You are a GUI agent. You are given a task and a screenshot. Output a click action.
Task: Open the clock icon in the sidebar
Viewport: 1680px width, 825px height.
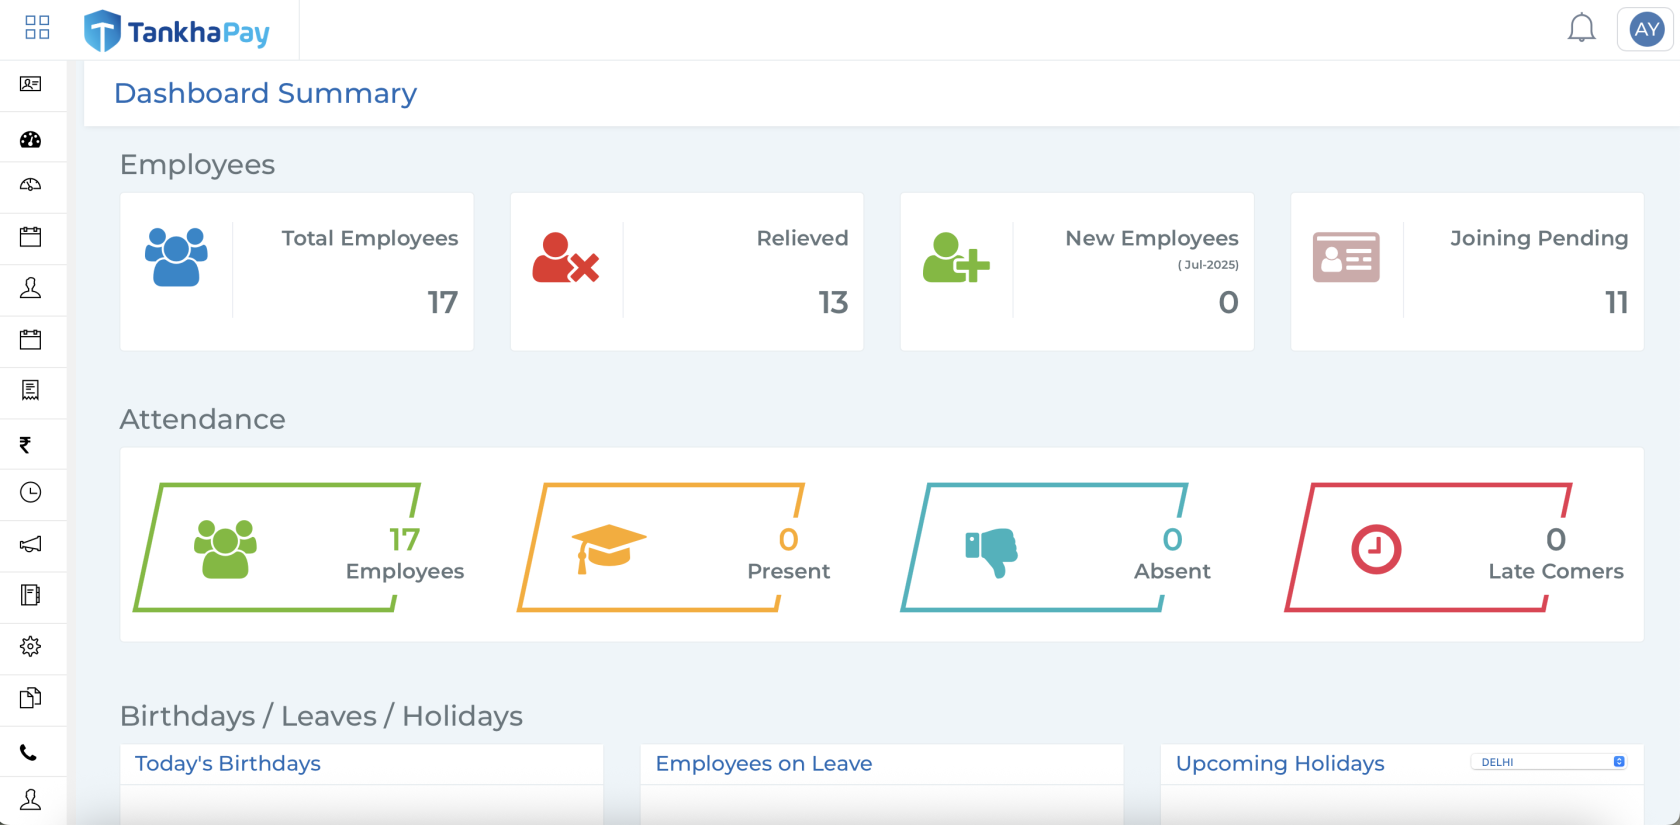click(31, 492)
